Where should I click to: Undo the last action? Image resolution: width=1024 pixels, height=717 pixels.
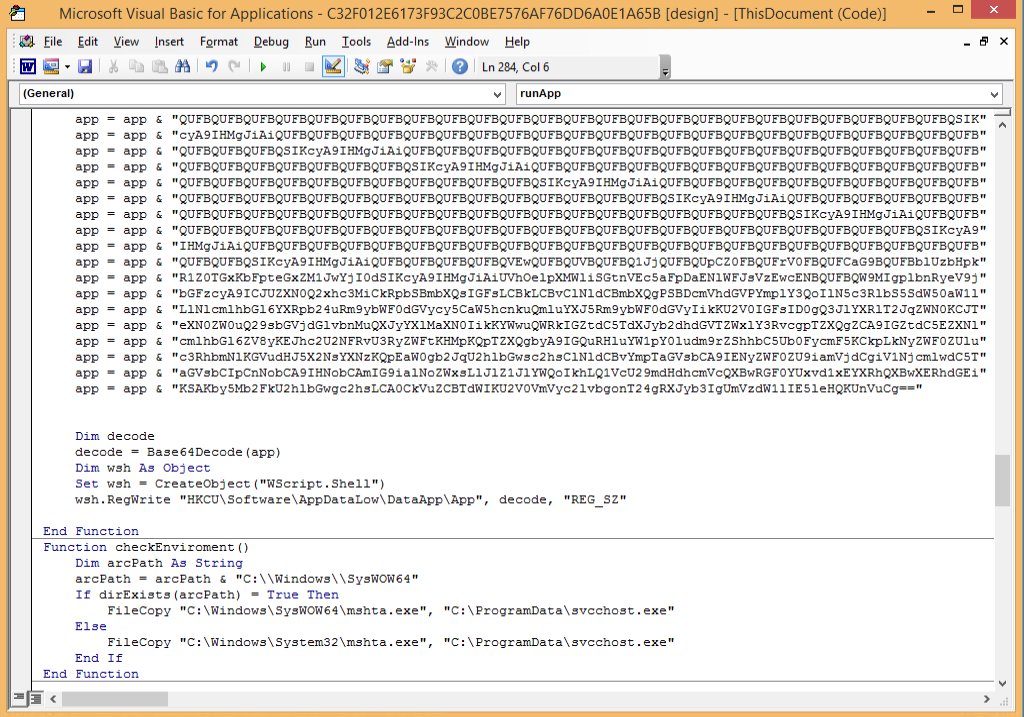coord(211,67)
